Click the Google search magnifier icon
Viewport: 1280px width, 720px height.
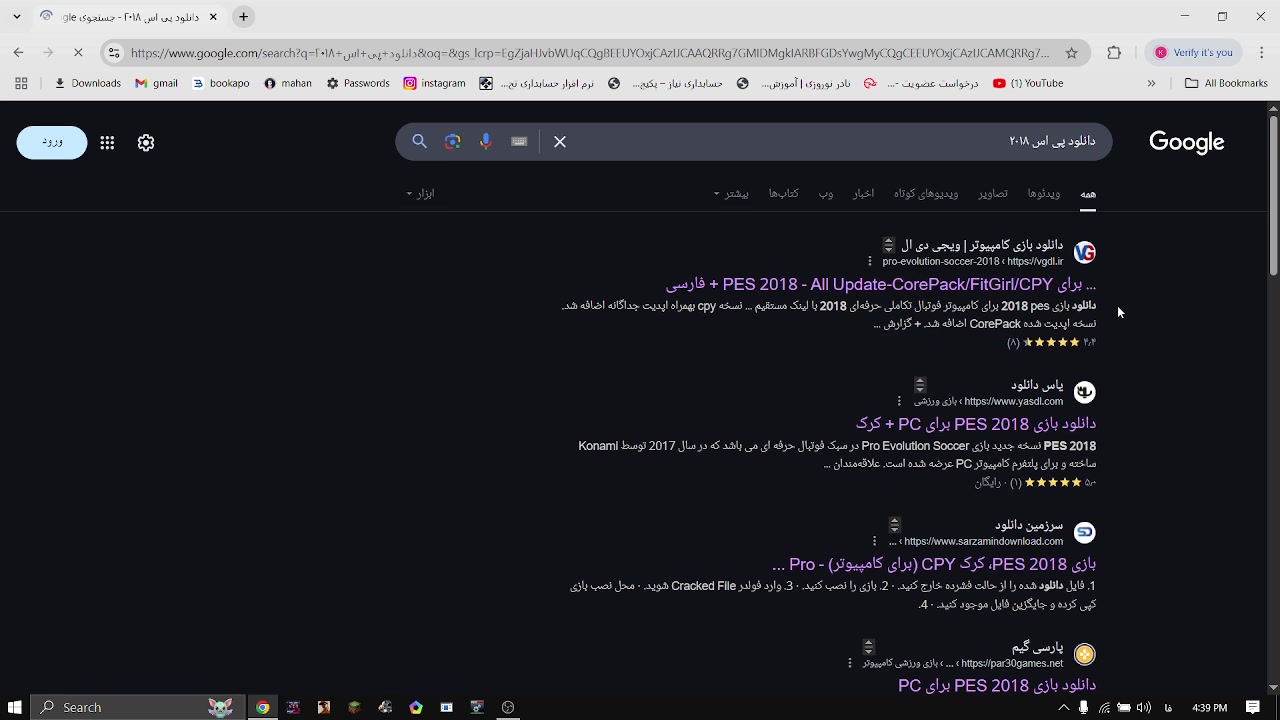pyautogui.click(x=420, y=142)
